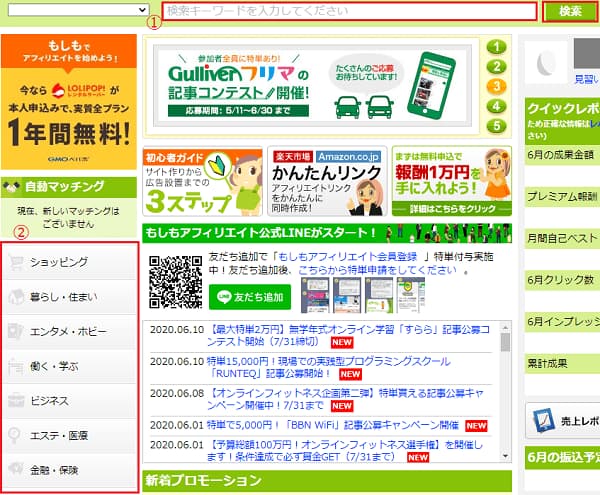The width and height of the screenshot is (600, 495).
Task: Click the house icon for 暮らし・住まい
Action: (16, 297)
